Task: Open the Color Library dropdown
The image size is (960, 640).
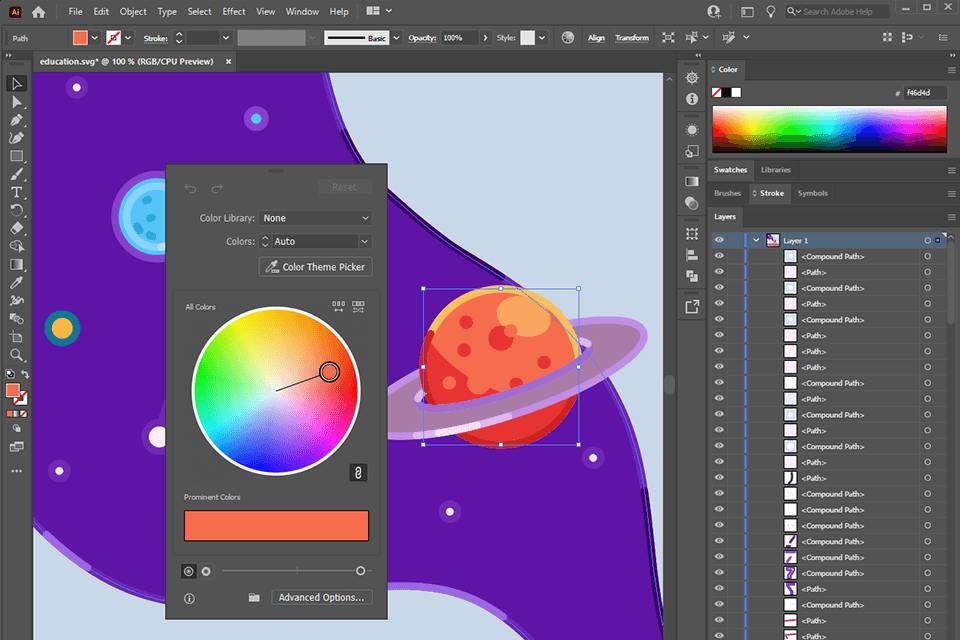Action: pos(315,218)
